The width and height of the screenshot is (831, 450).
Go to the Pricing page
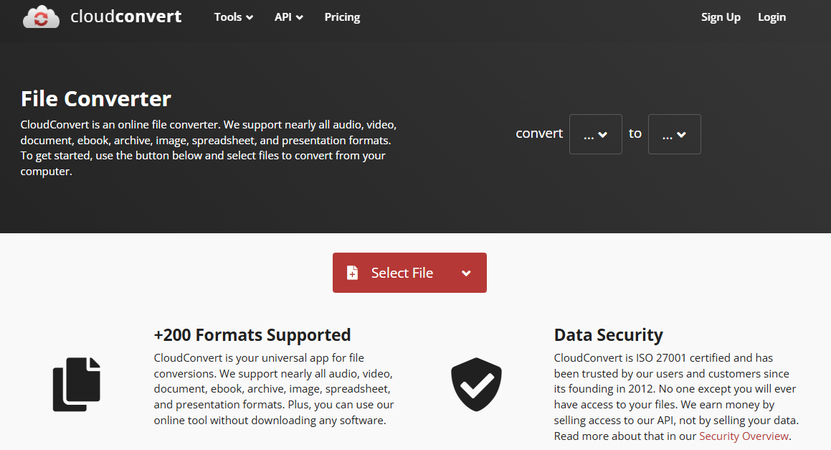(342, 17)
